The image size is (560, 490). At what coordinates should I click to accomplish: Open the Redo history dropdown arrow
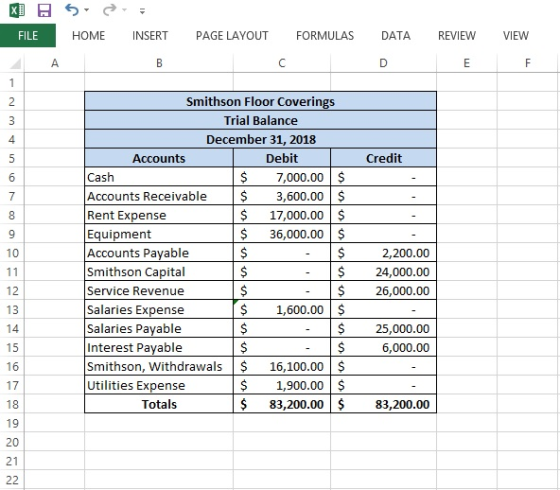(124, 10)
